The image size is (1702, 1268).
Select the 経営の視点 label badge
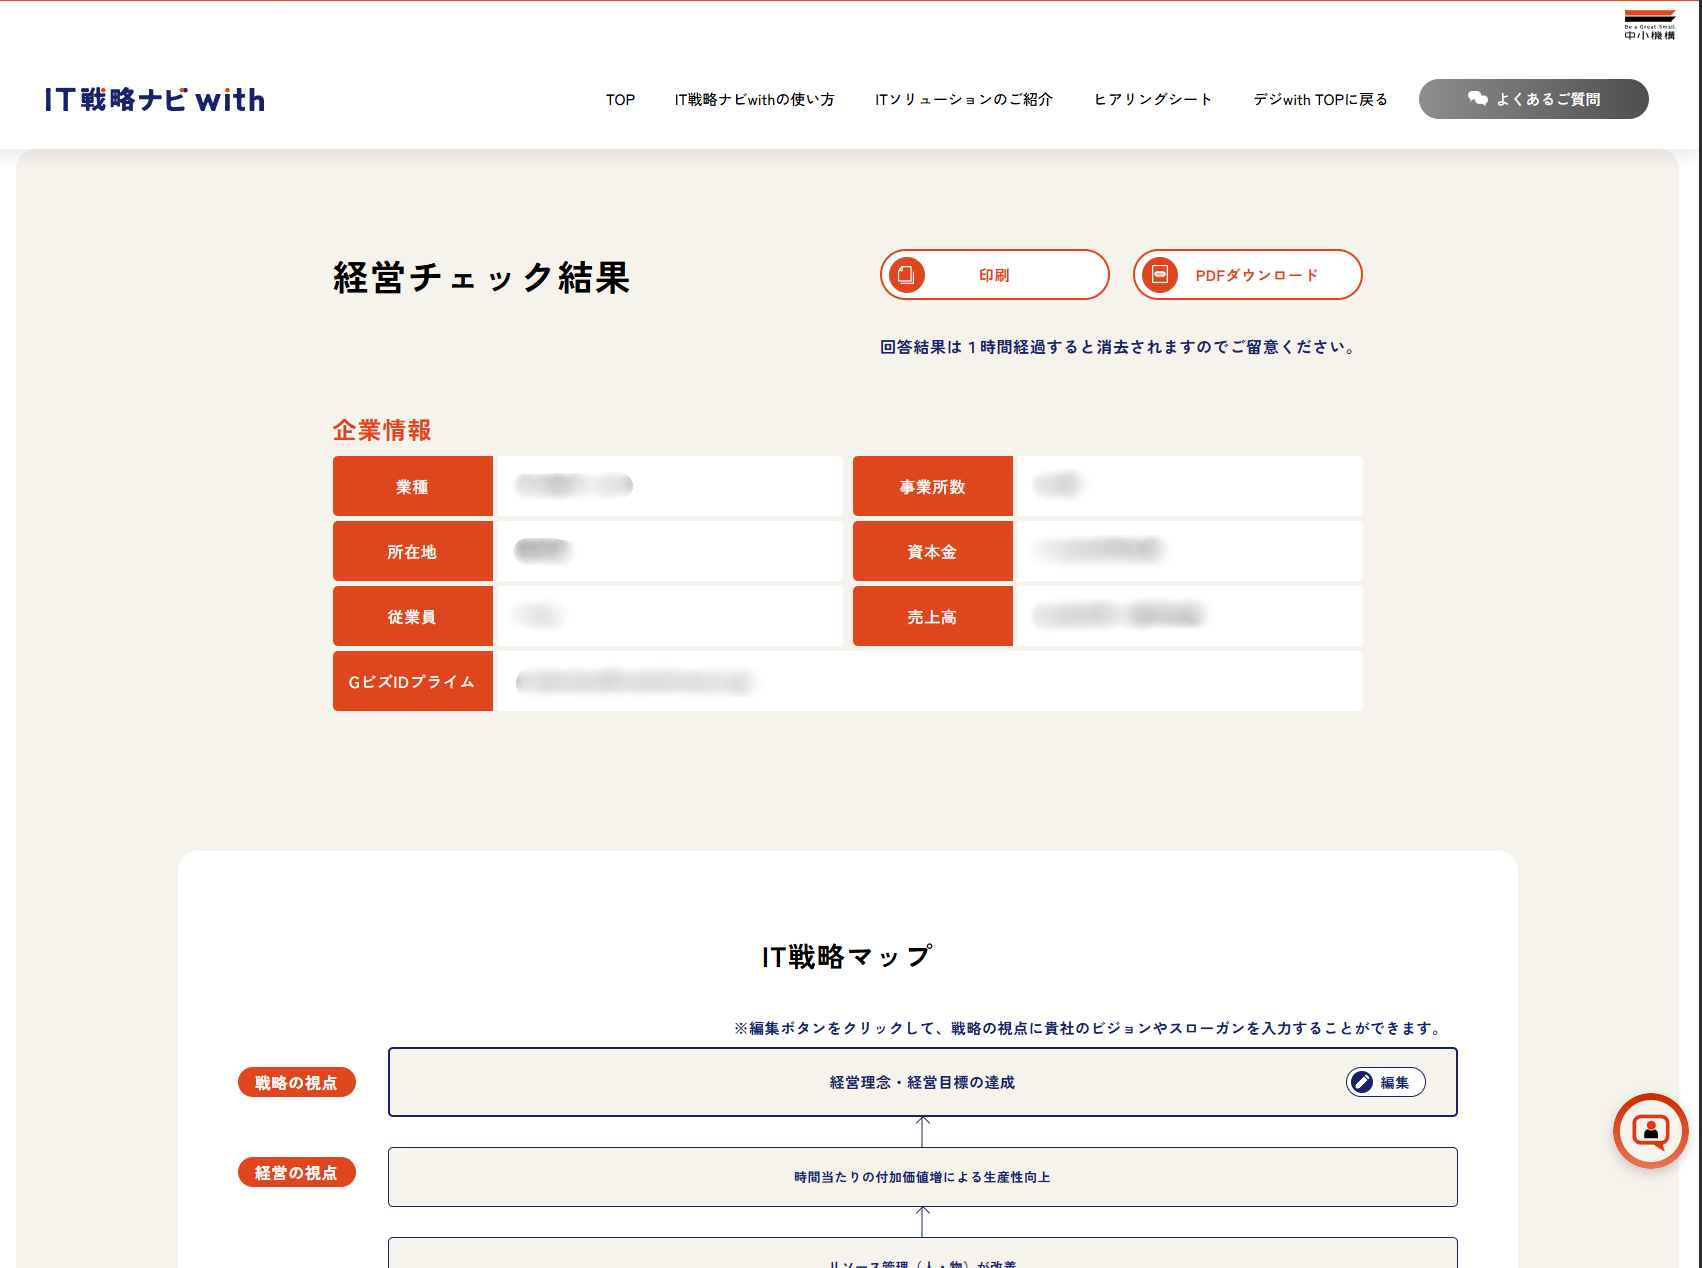296,1172
